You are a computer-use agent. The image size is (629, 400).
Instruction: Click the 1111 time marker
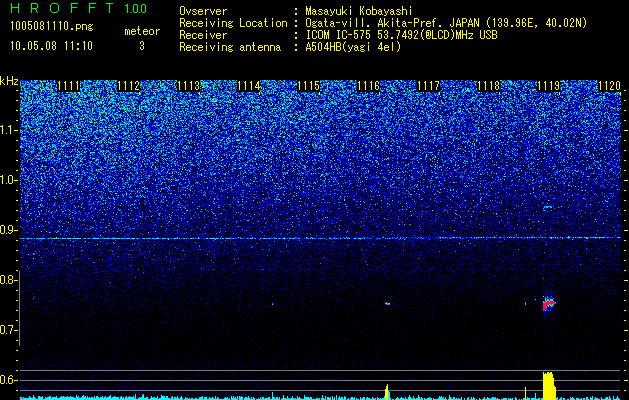[69, 86]
